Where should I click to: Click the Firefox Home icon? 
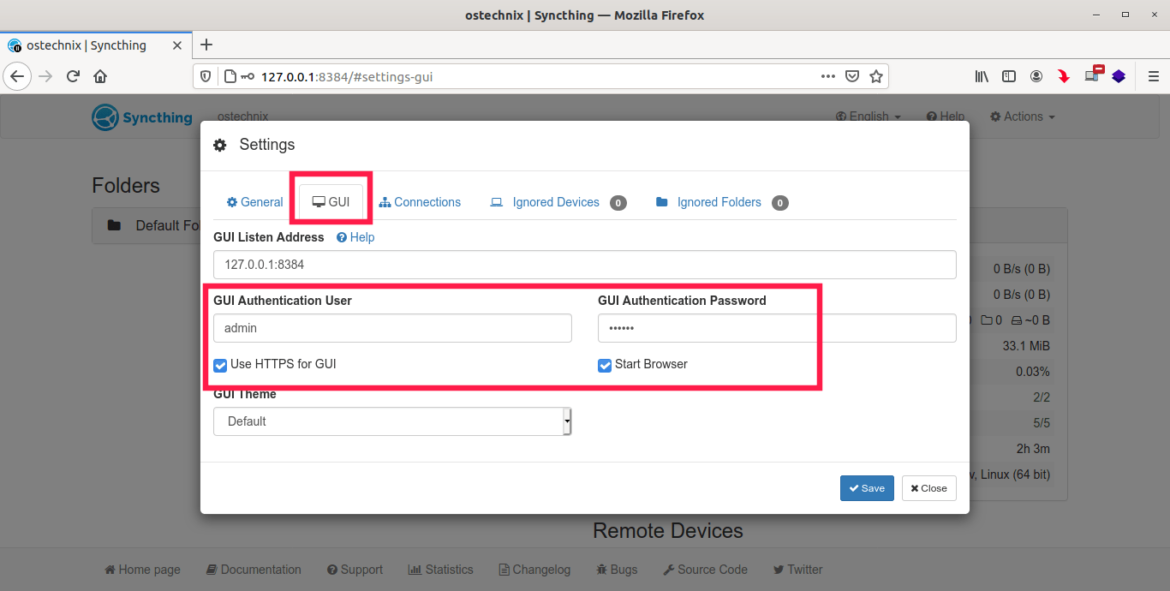(x=101, y=76)
